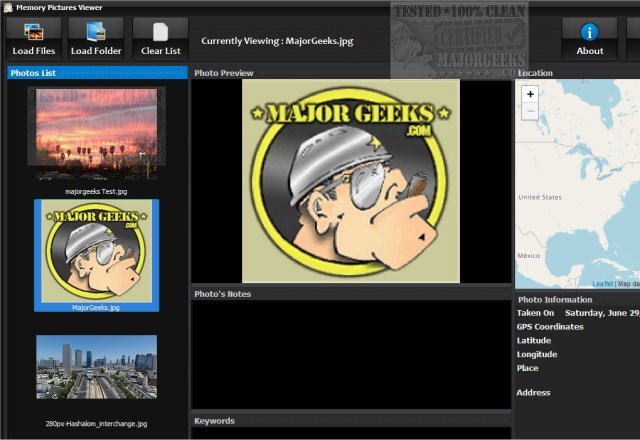Zoom in on the map with plus
Screen dimensions: 640x440
click(x=530, y=94)
